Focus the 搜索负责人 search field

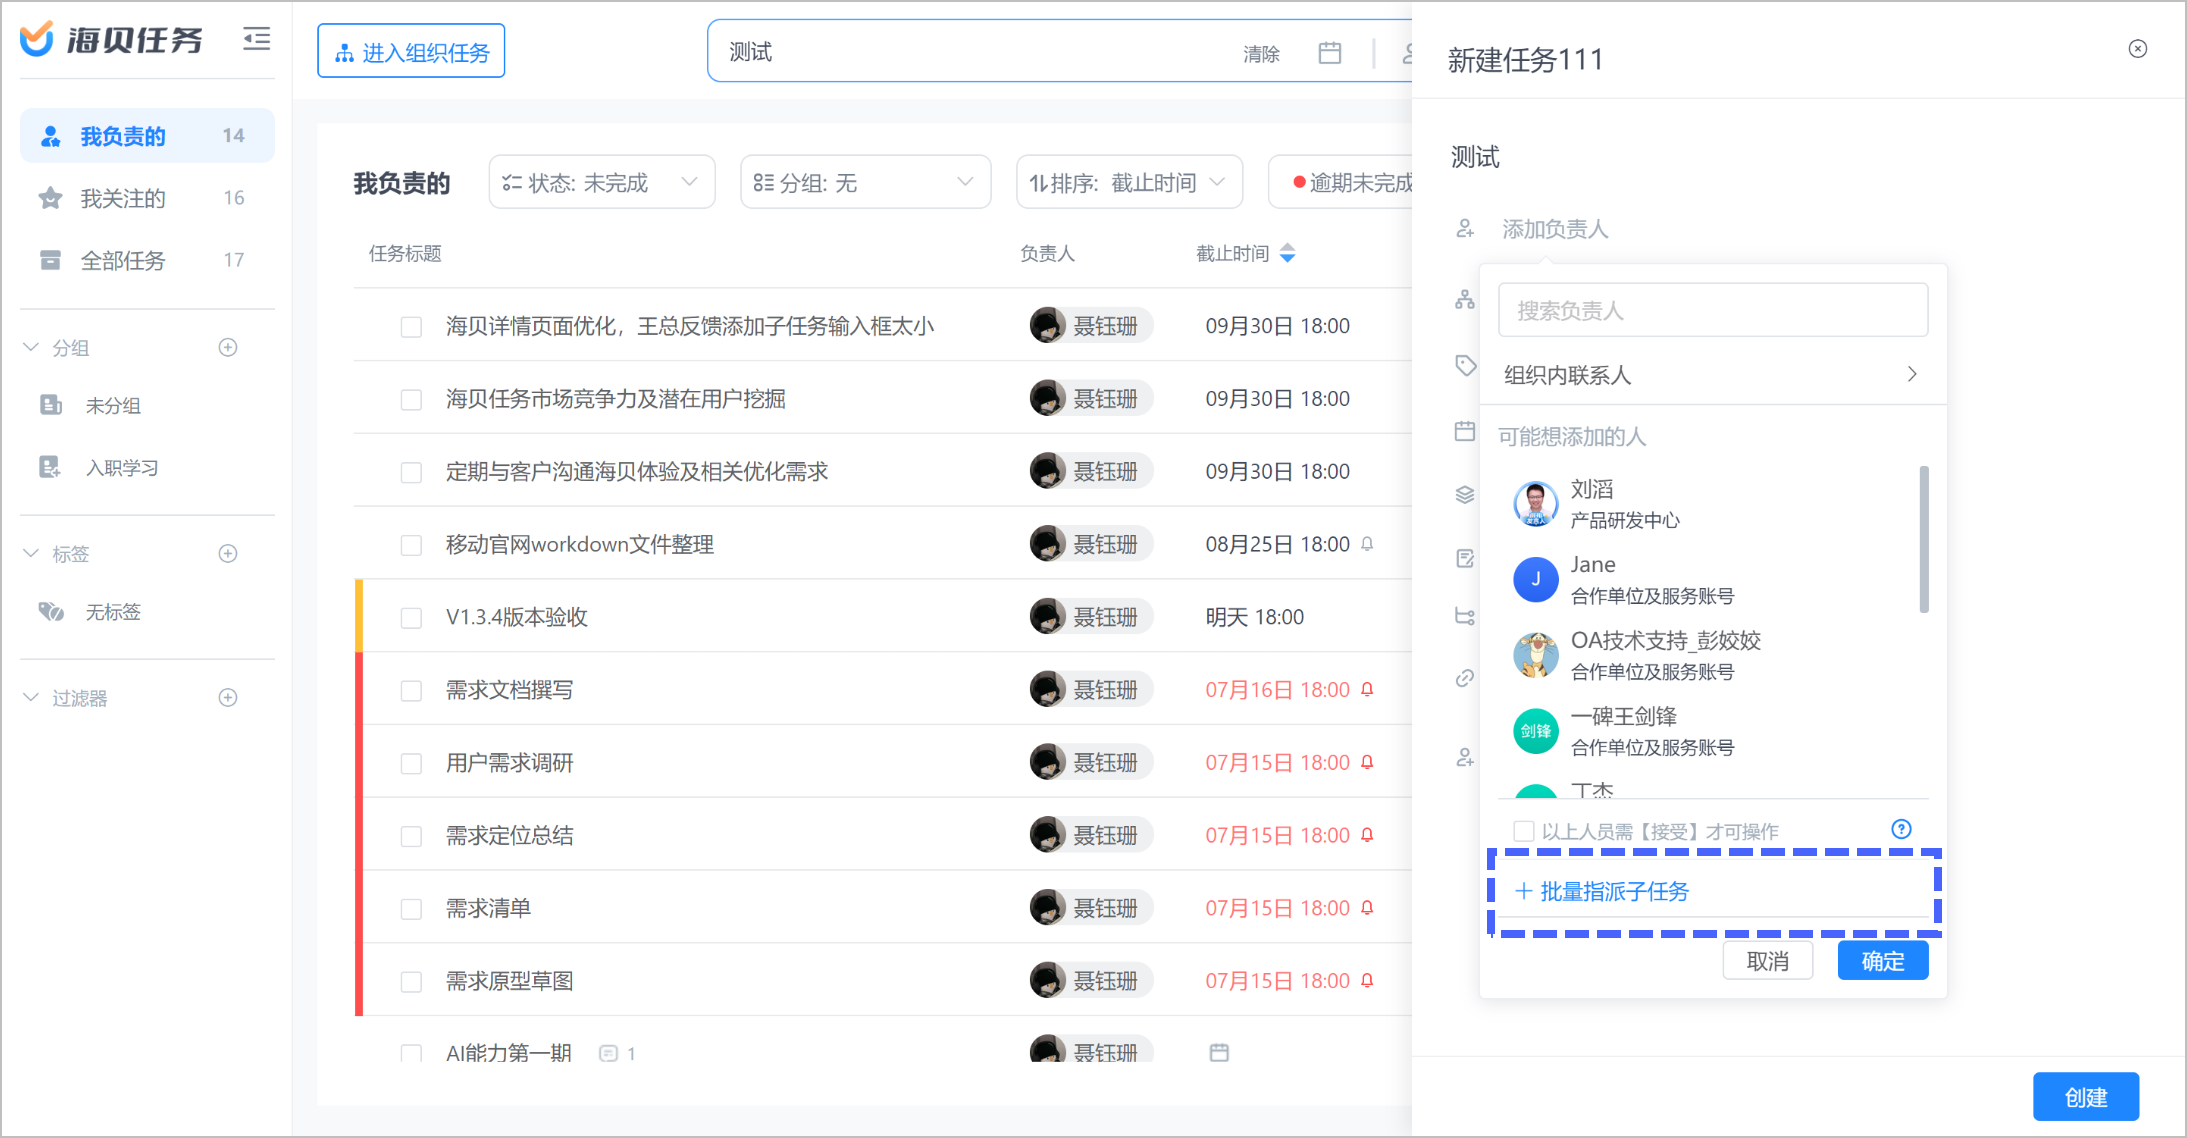(x=1713, y=310)
